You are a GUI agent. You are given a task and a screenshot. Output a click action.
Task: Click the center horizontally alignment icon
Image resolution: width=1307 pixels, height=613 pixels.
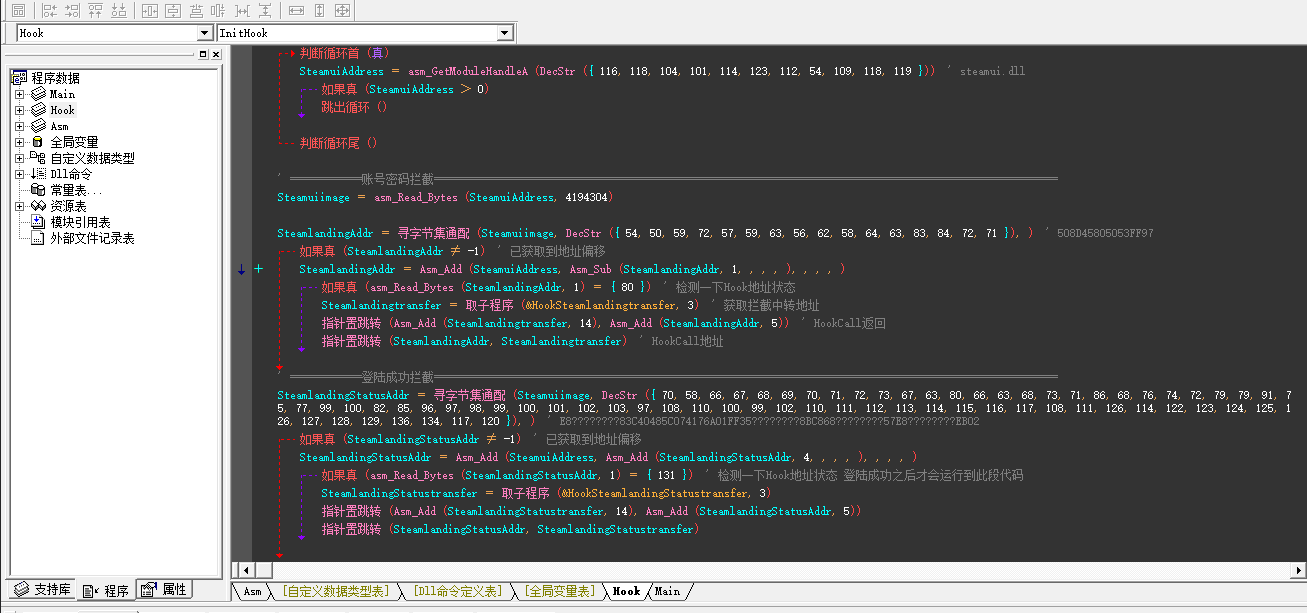click(x=148, y=11)
